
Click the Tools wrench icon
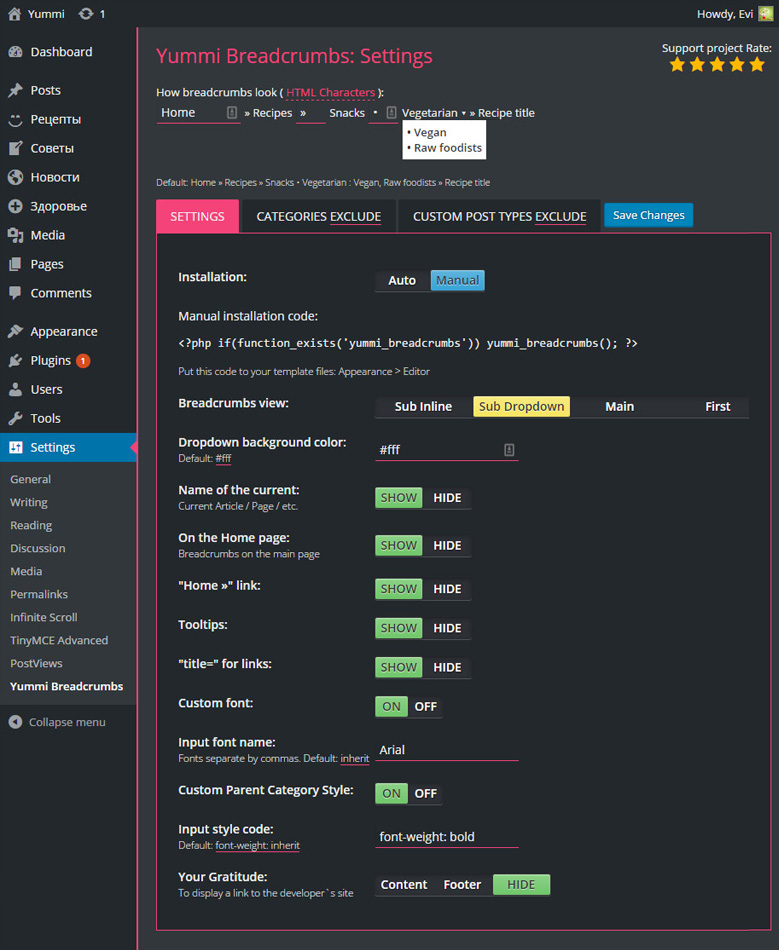click(15, 418)
